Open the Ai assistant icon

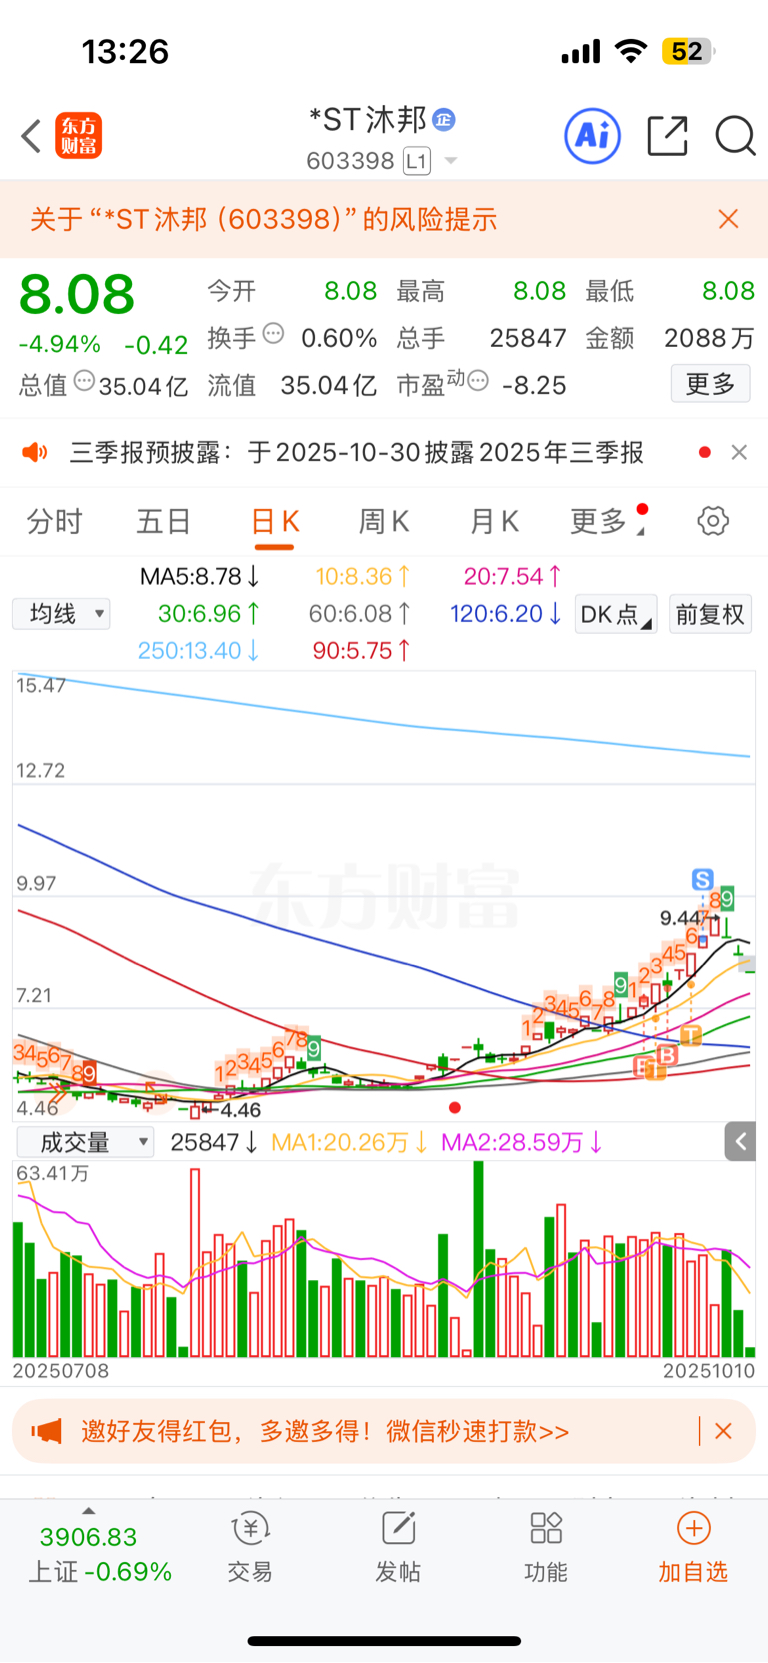[593, 135]
